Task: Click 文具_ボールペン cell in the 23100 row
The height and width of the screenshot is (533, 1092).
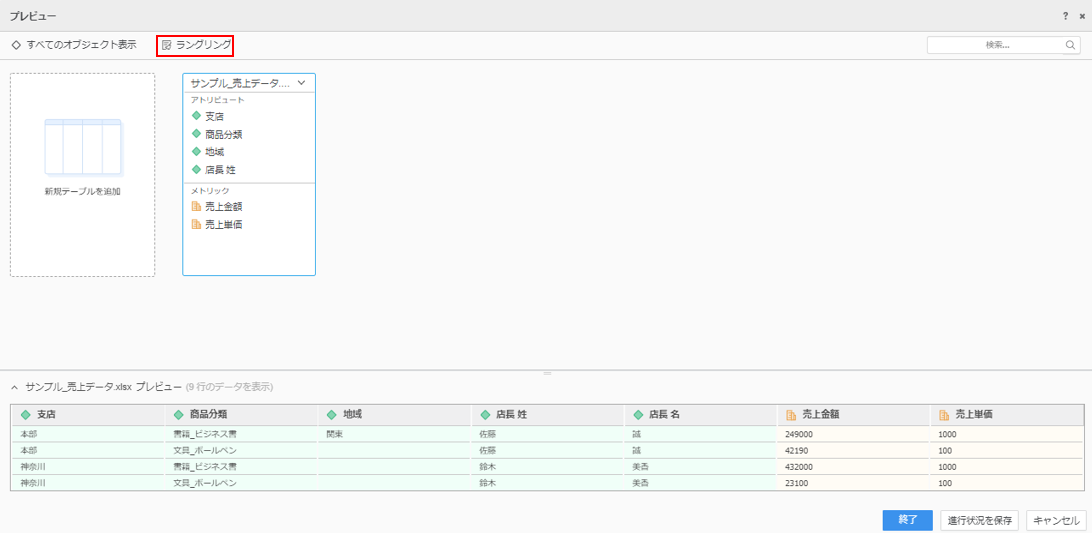Action: [242, 483]
